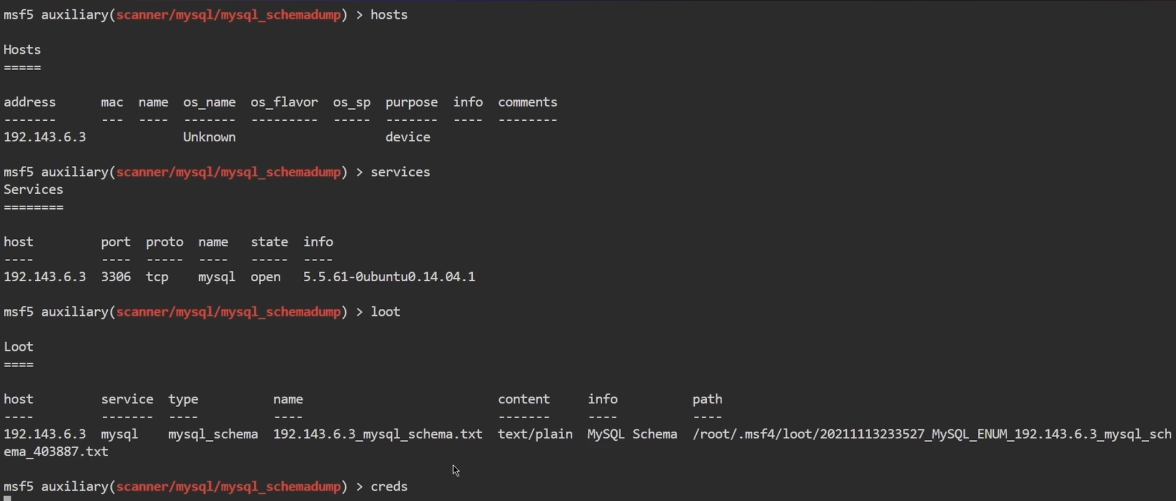Click the "Services" table heading

tap(33, 190)
